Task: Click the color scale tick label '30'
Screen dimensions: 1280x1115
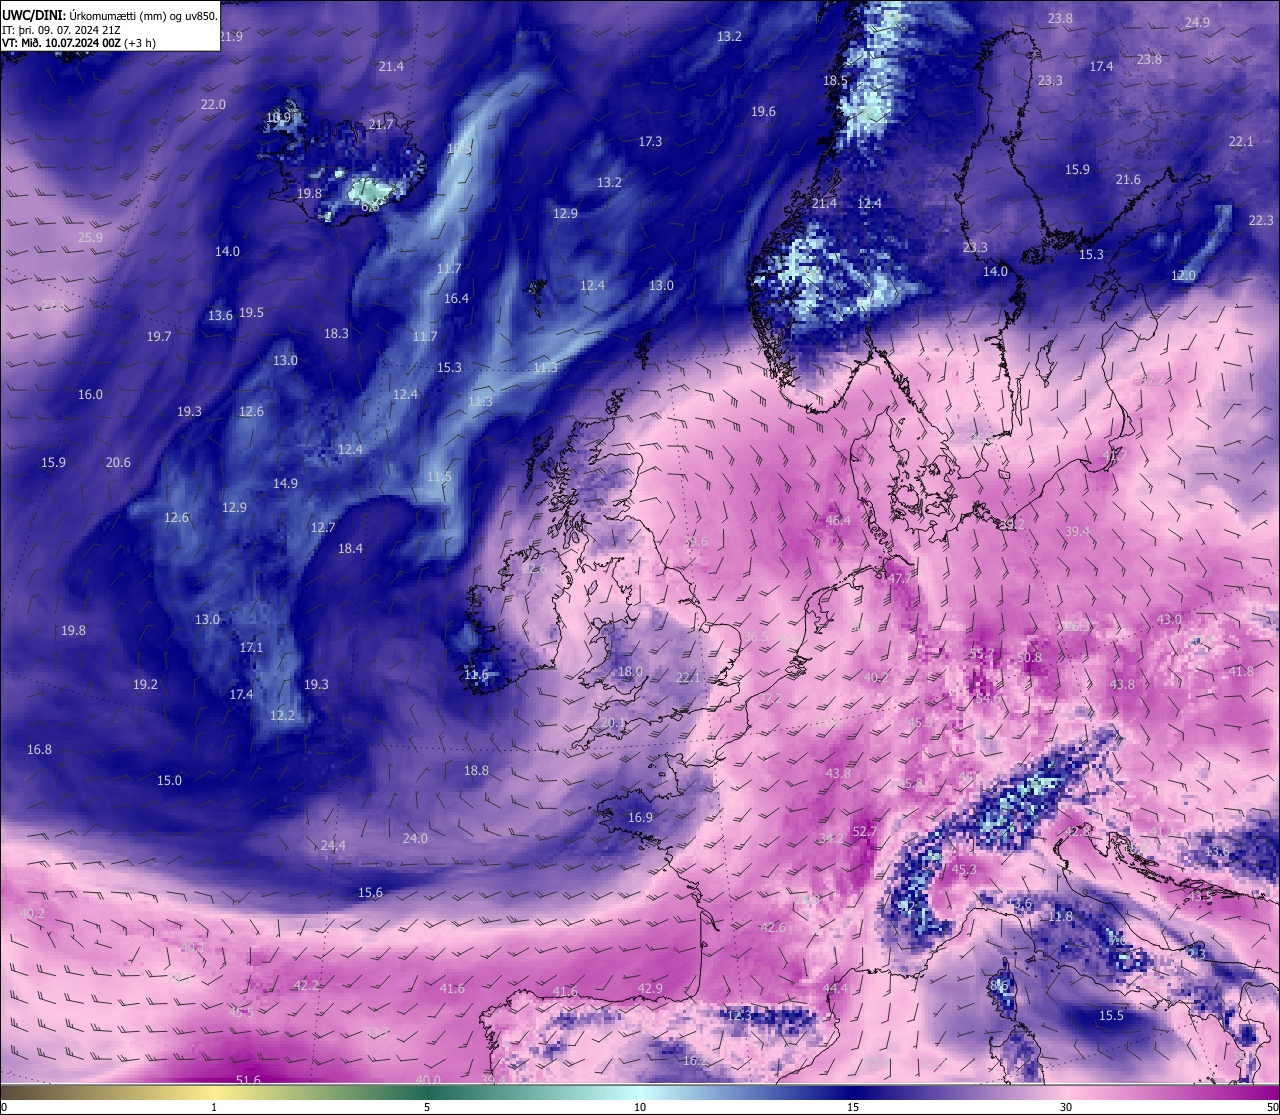Action: point(1066,1107)
